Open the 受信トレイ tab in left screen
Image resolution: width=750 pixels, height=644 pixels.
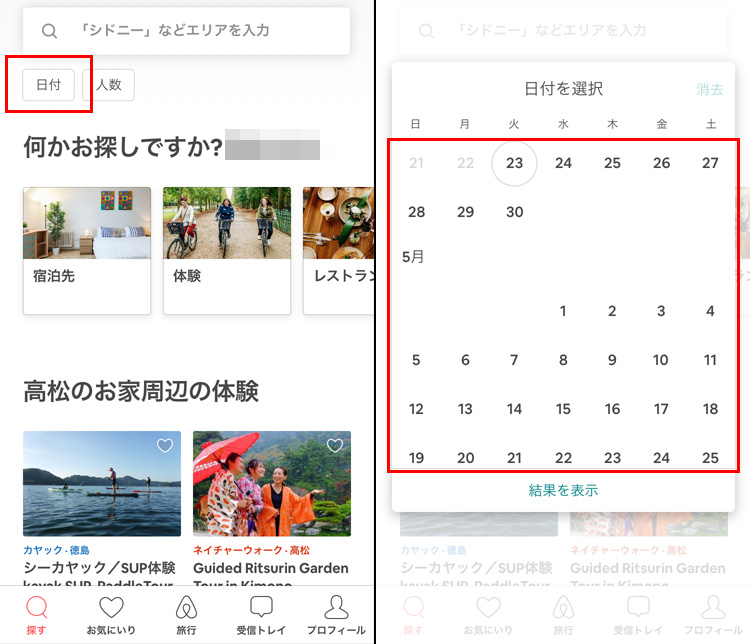click(261, 615)
